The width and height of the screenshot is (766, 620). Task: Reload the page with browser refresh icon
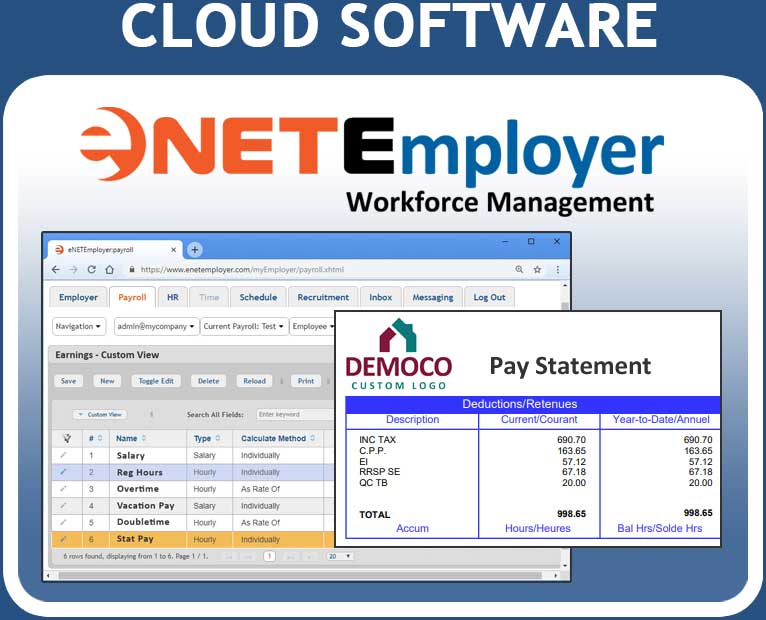coord(91,270)
